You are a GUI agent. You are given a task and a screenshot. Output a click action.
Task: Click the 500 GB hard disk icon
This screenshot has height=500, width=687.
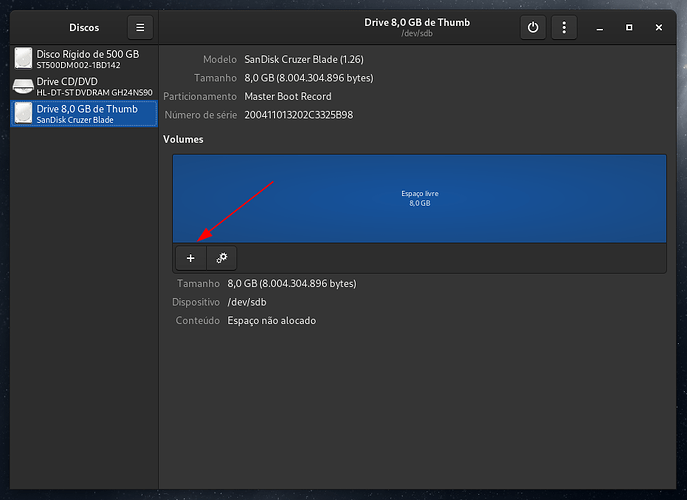point(23,58)
